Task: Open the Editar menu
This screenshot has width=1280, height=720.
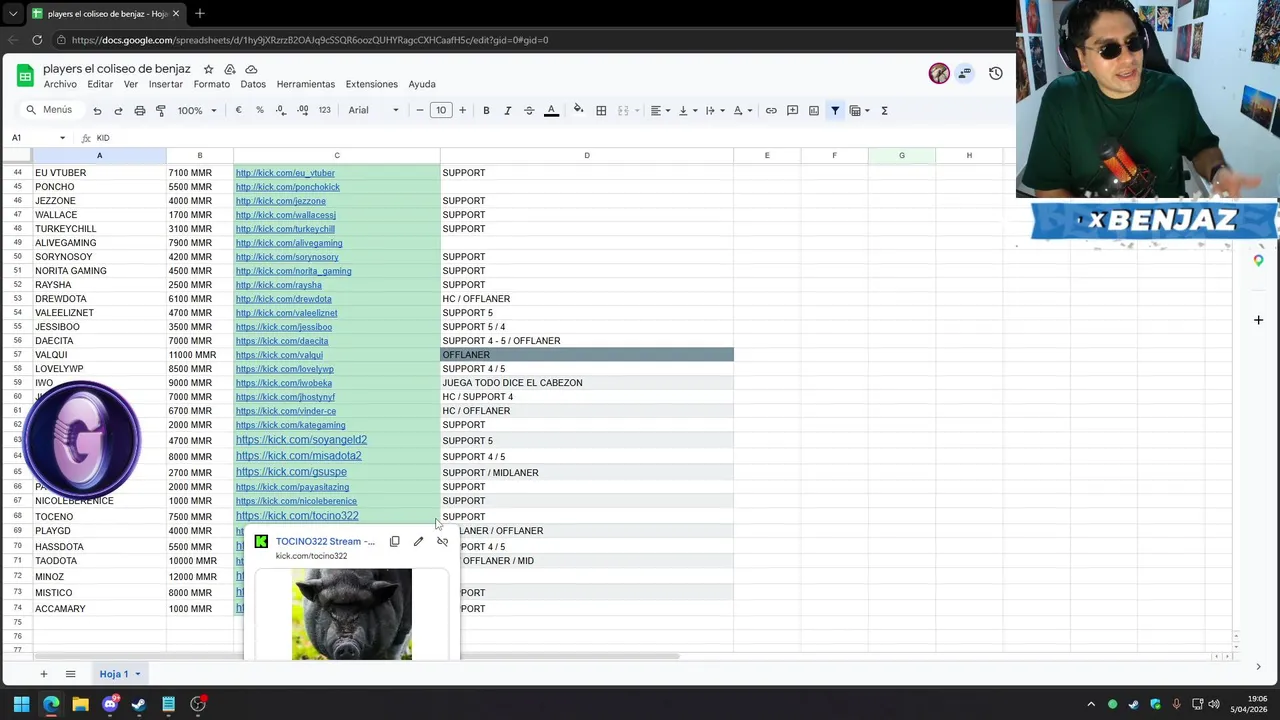Action: [100, 84]
